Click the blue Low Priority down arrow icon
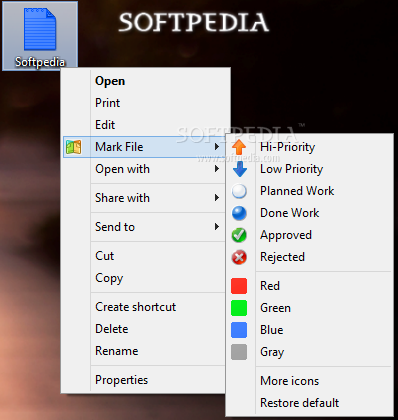The width and height of the screenshot is (398, 420). 240,169
